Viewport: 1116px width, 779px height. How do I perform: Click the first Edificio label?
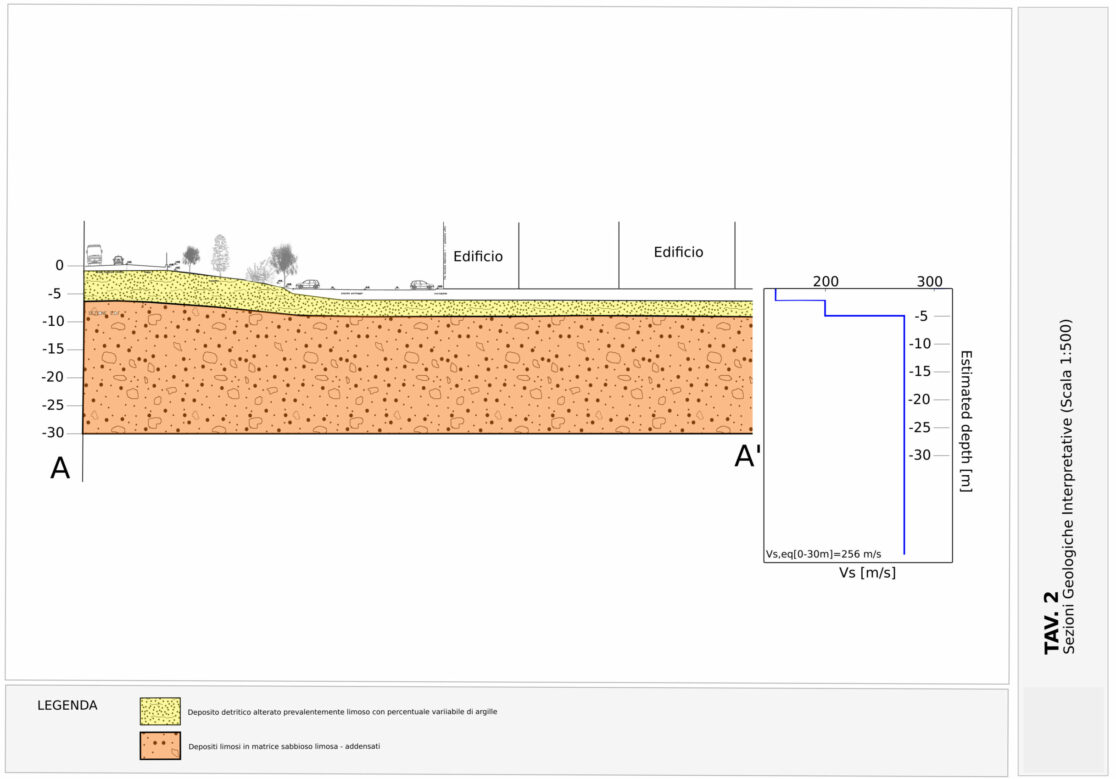tap(478, 256)
